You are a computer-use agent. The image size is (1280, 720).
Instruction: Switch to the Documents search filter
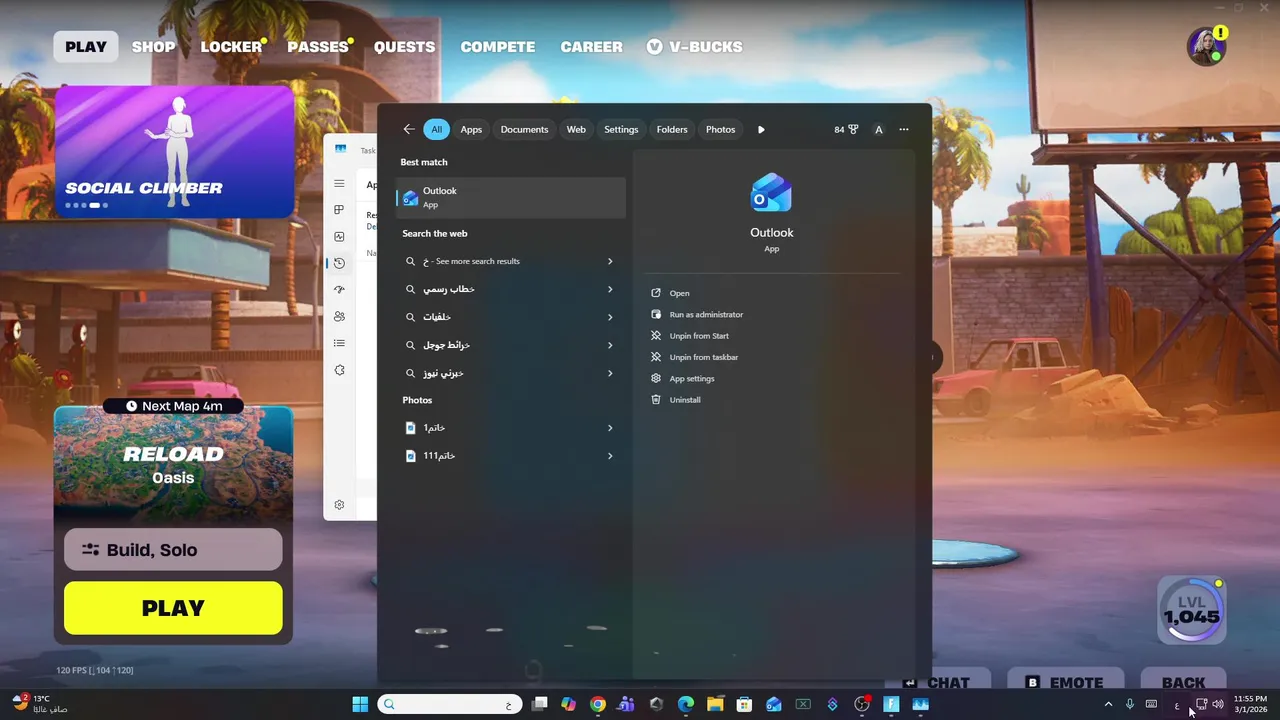(x=524, y=129)
